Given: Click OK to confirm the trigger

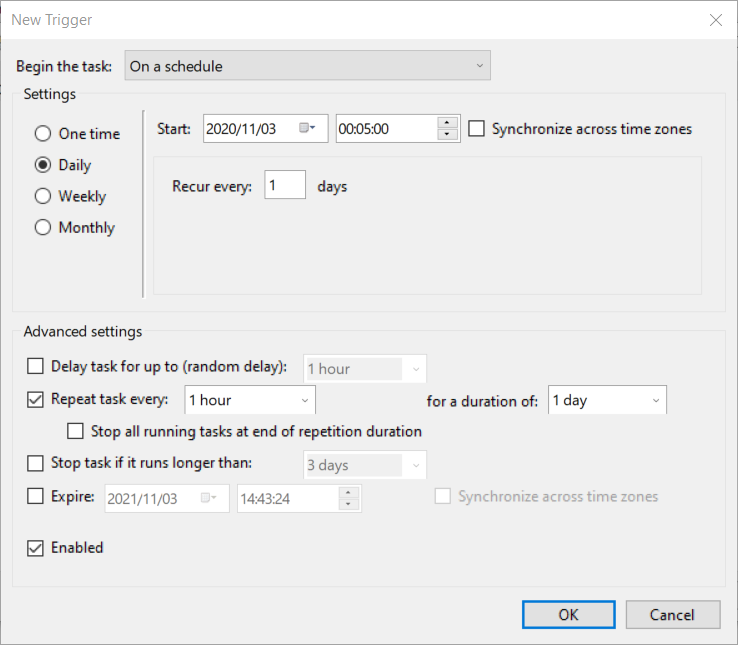Looking at the screenshot, I should coord(568,614).
